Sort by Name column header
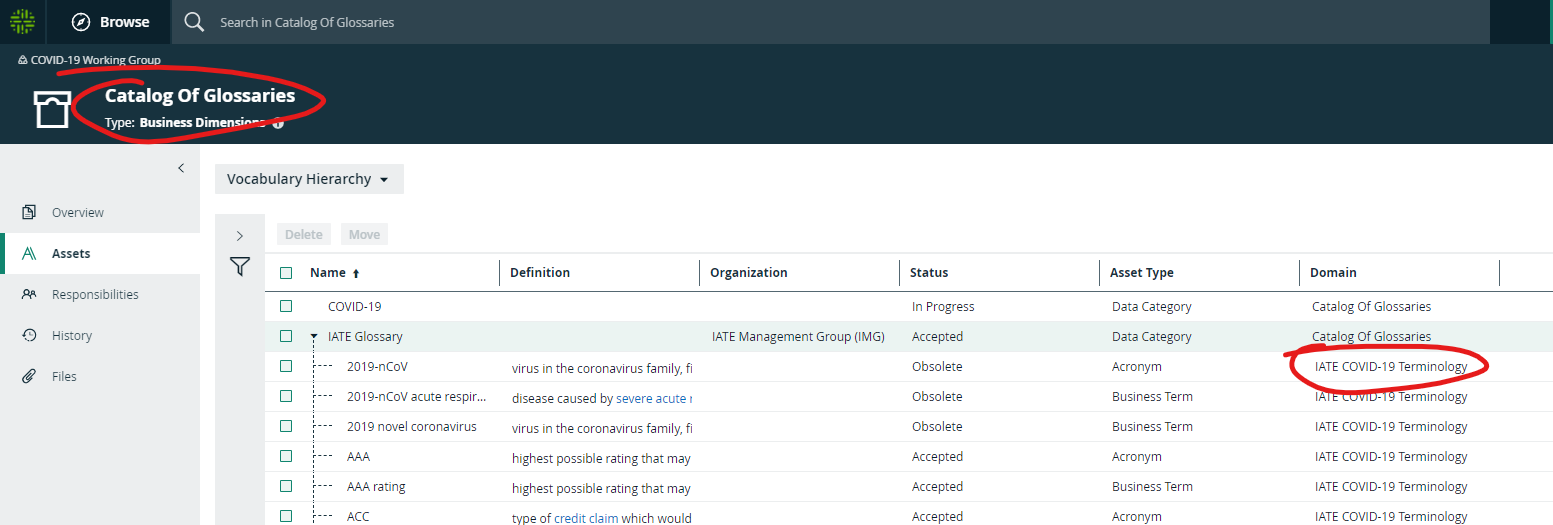Screen dimensions: 1553x525 (x=328, y=272)
